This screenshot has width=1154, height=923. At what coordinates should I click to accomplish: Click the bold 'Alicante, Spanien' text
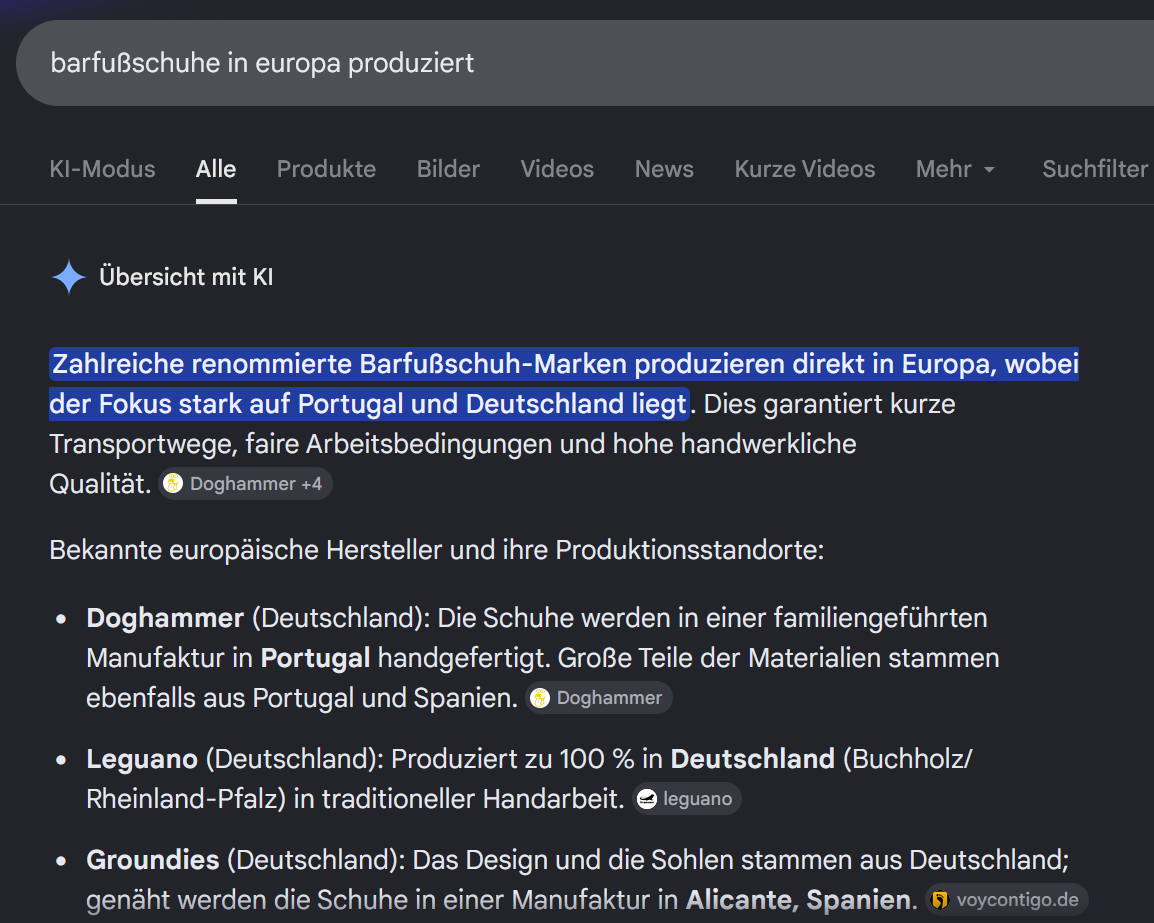click(798, 899)
